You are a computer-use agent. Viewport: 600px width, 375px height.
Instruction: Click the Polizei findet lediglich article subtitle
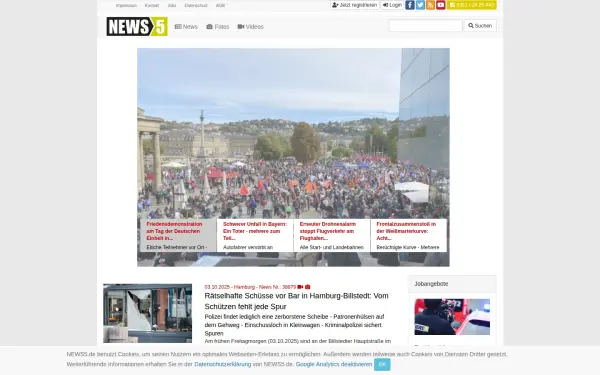click(294, 325)
